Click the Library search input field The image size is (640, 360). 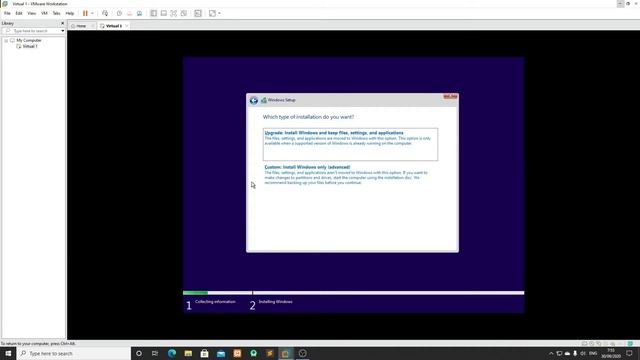click(32, 31)
